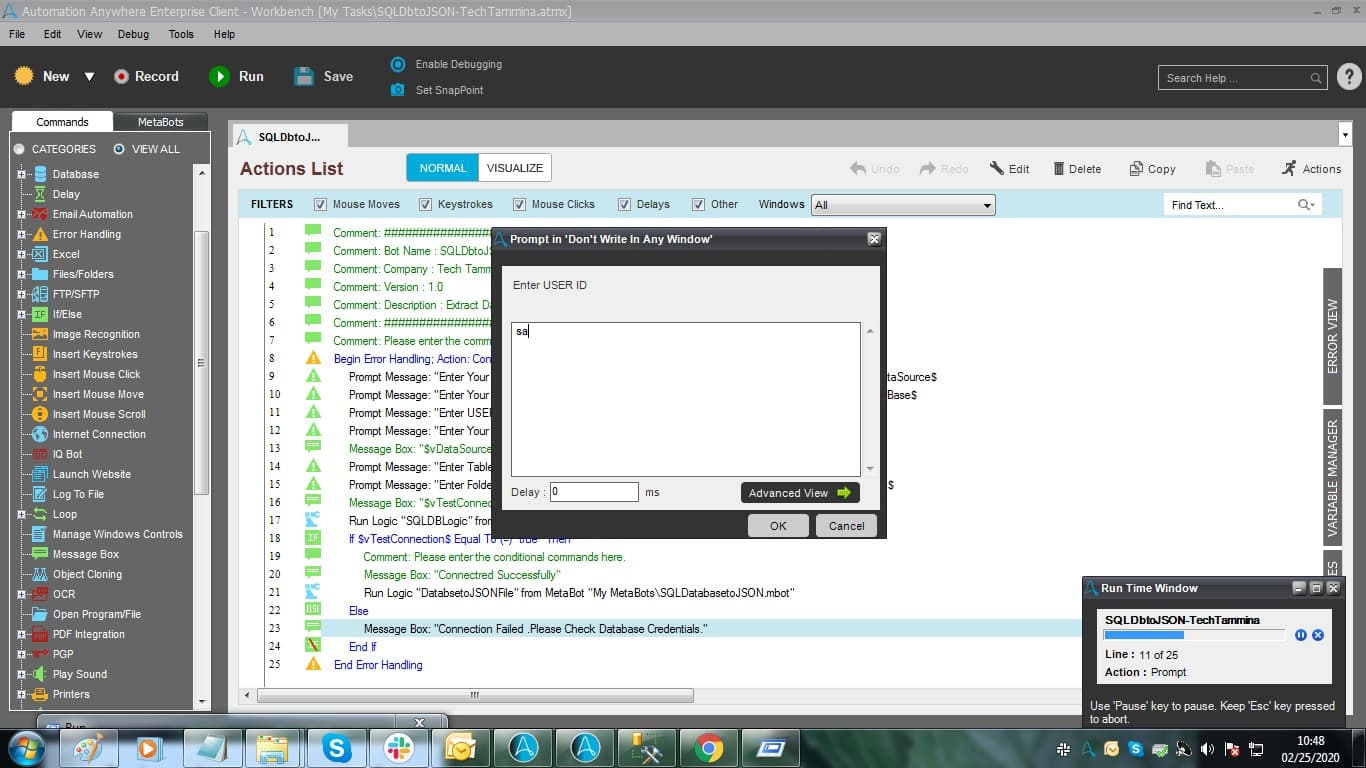Switch to the MetaBots tab
Viewport: 1366px width, 768px height.
pyautogui.click(x=161, y=122)
